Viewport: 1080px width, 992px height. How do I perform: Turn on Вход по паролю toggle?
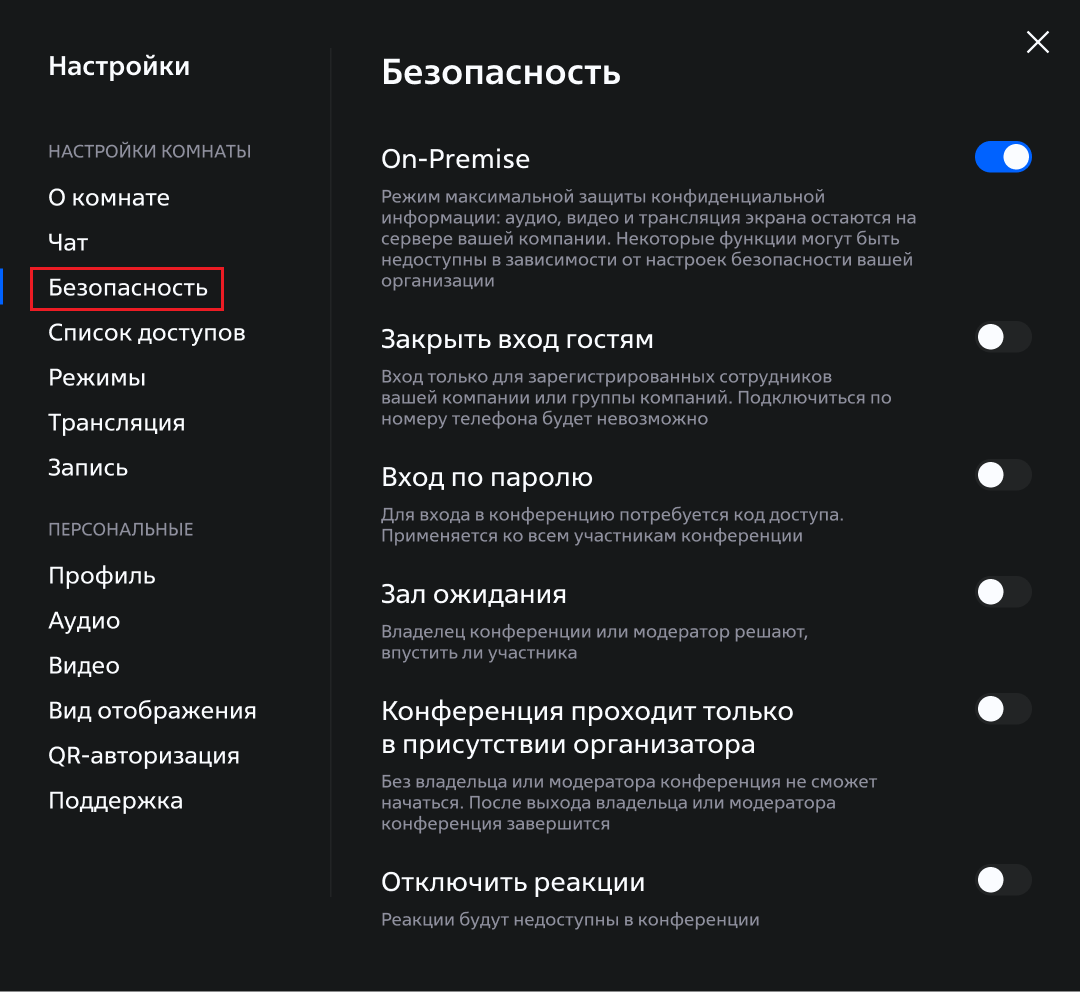coord(1003,475)
